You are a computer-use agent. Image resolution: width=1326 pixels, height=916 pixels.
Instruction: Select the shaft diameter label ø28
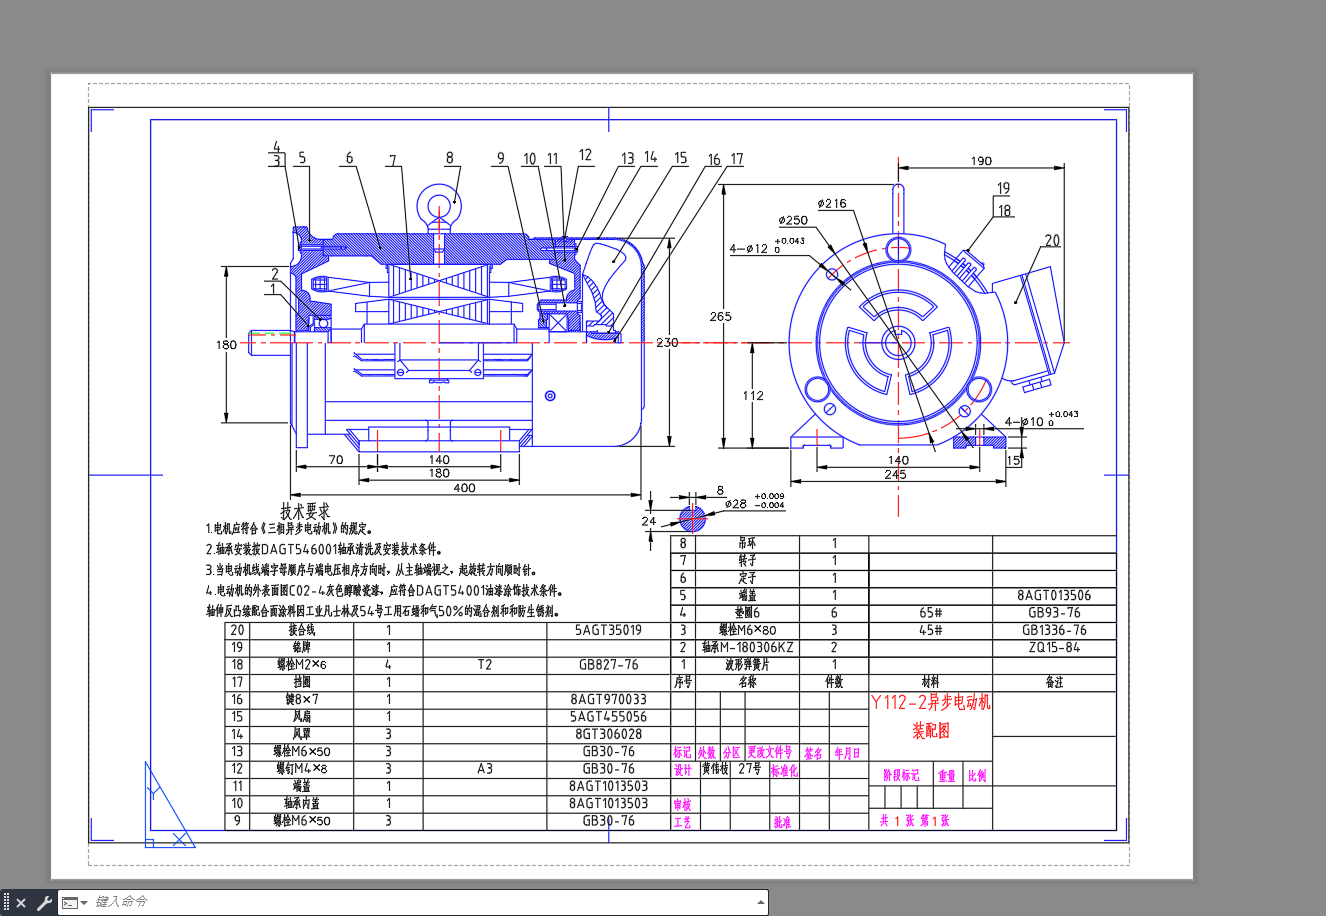click(736, 504)
